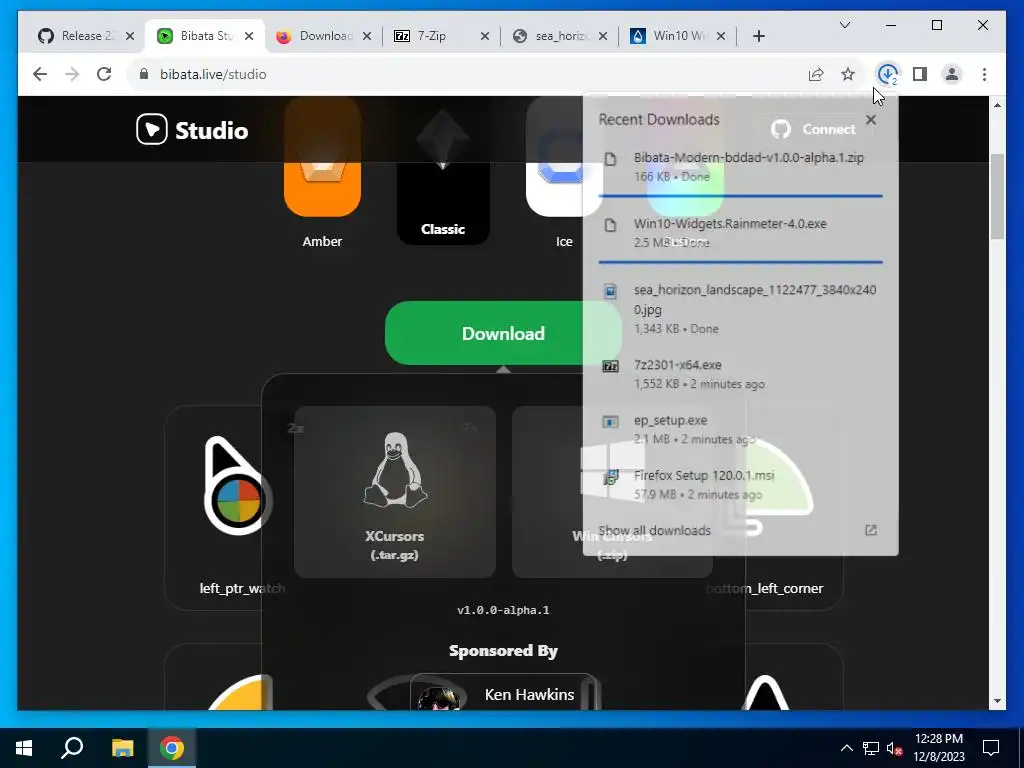Open sea_horizon_landscape jpg download entry
The width and height of the screenshot is (1024, 768).
coord(741,308)
